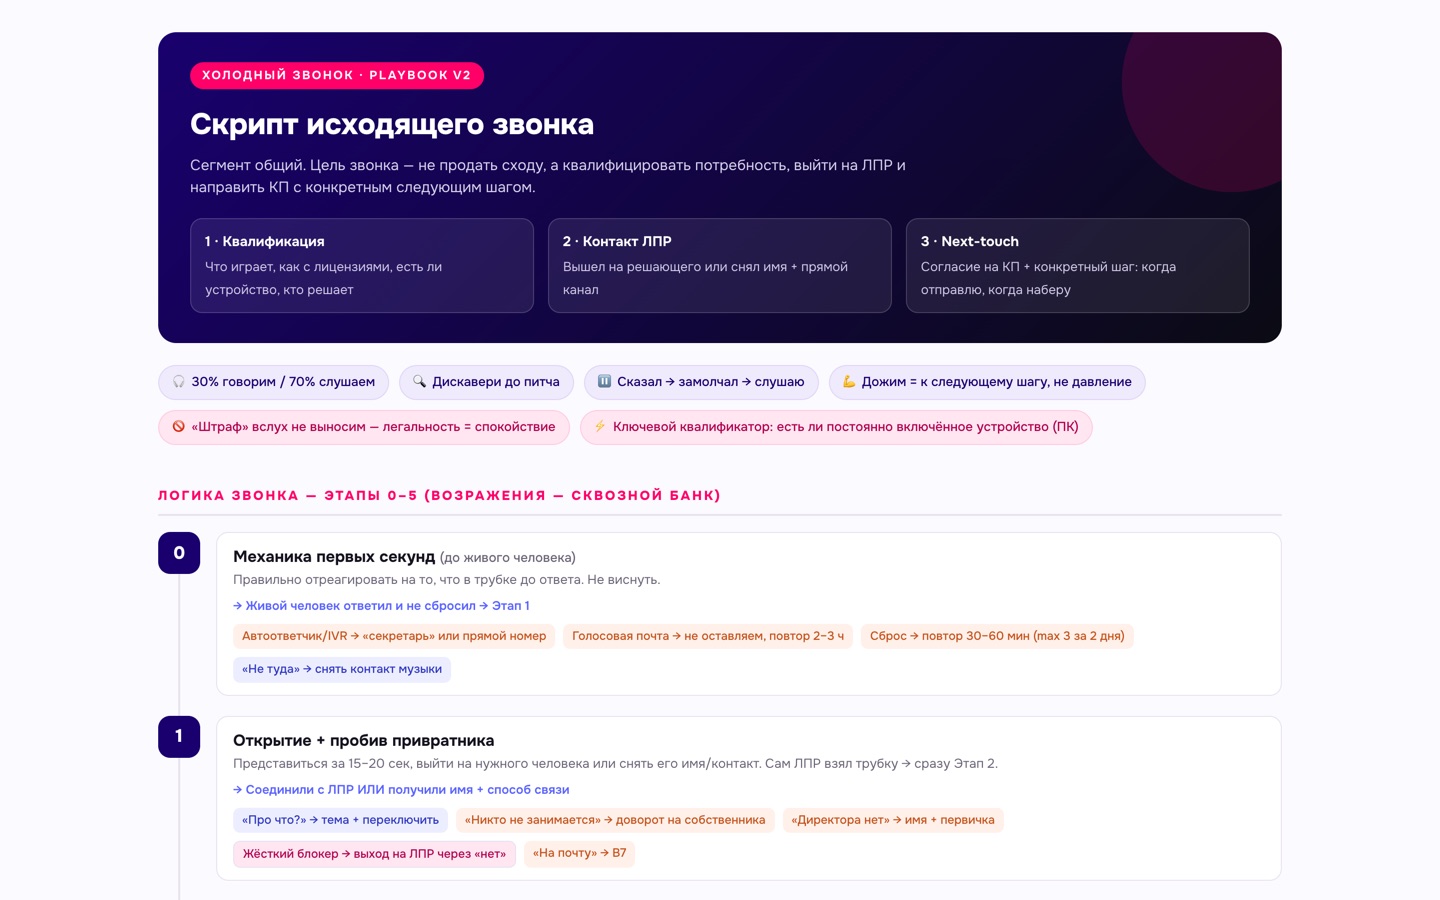Follow the «Живой человек ответил и не сбросил → Этап 1» link

tap(381, 606)
